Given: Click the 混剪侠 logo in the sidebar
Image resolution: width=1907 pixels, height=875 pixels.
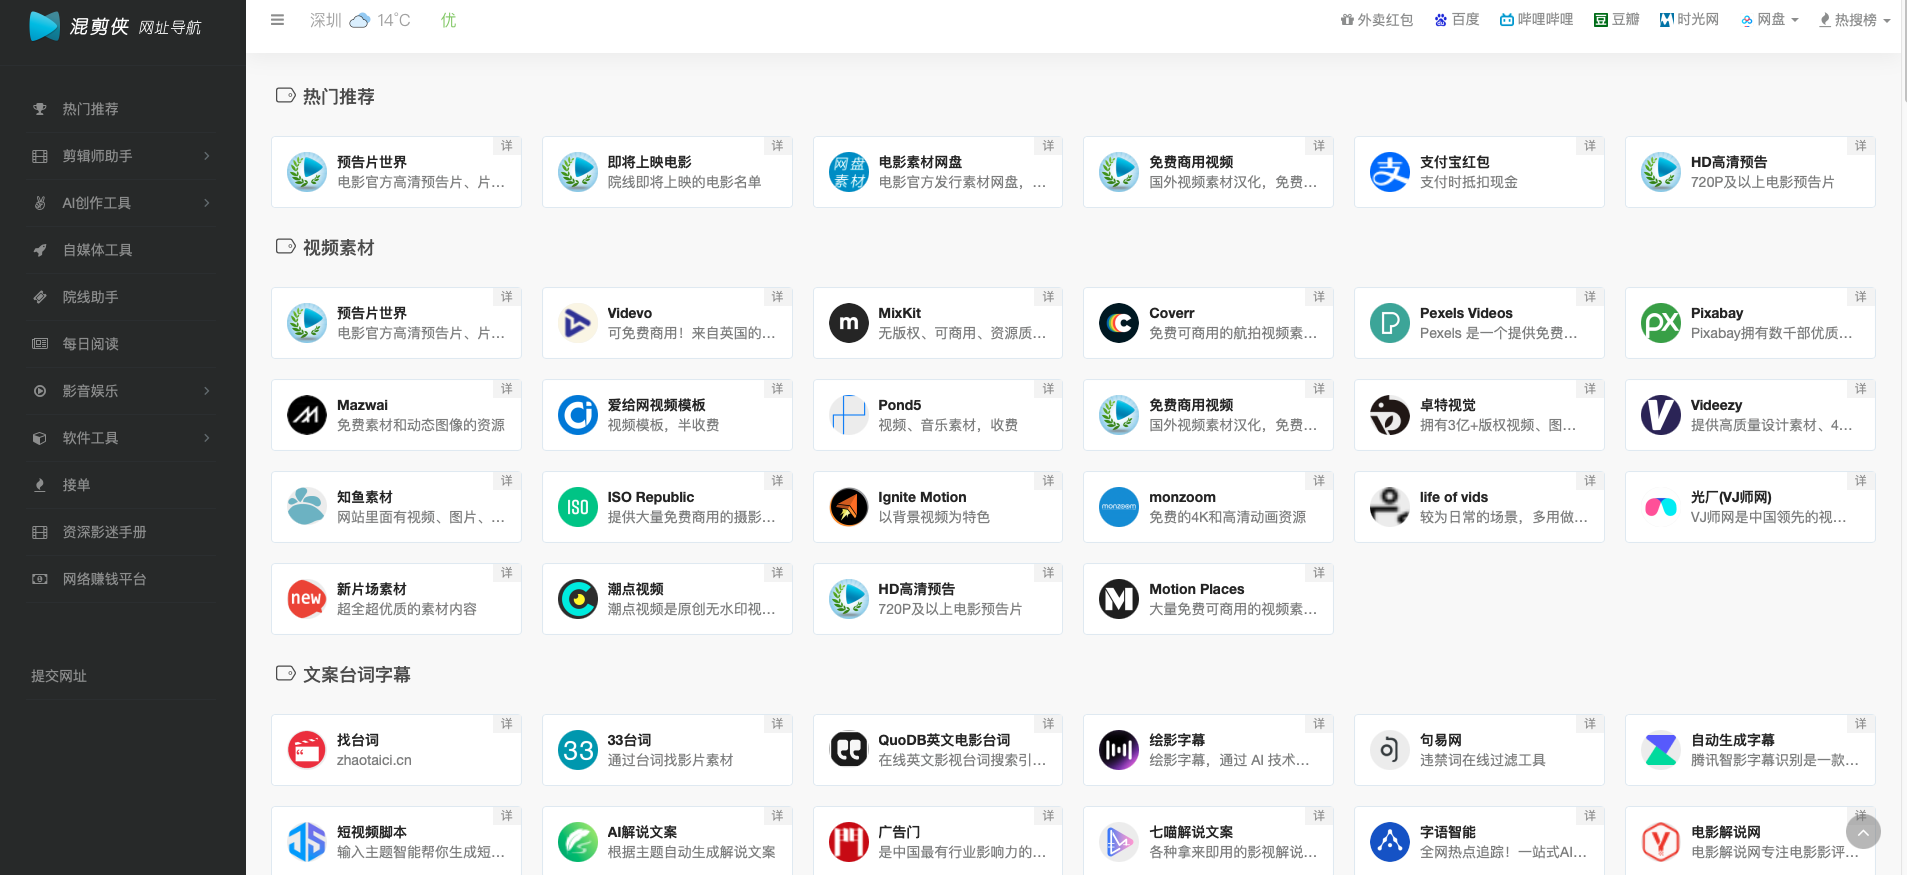Looking at the screenshot, I should pos(115,26).
